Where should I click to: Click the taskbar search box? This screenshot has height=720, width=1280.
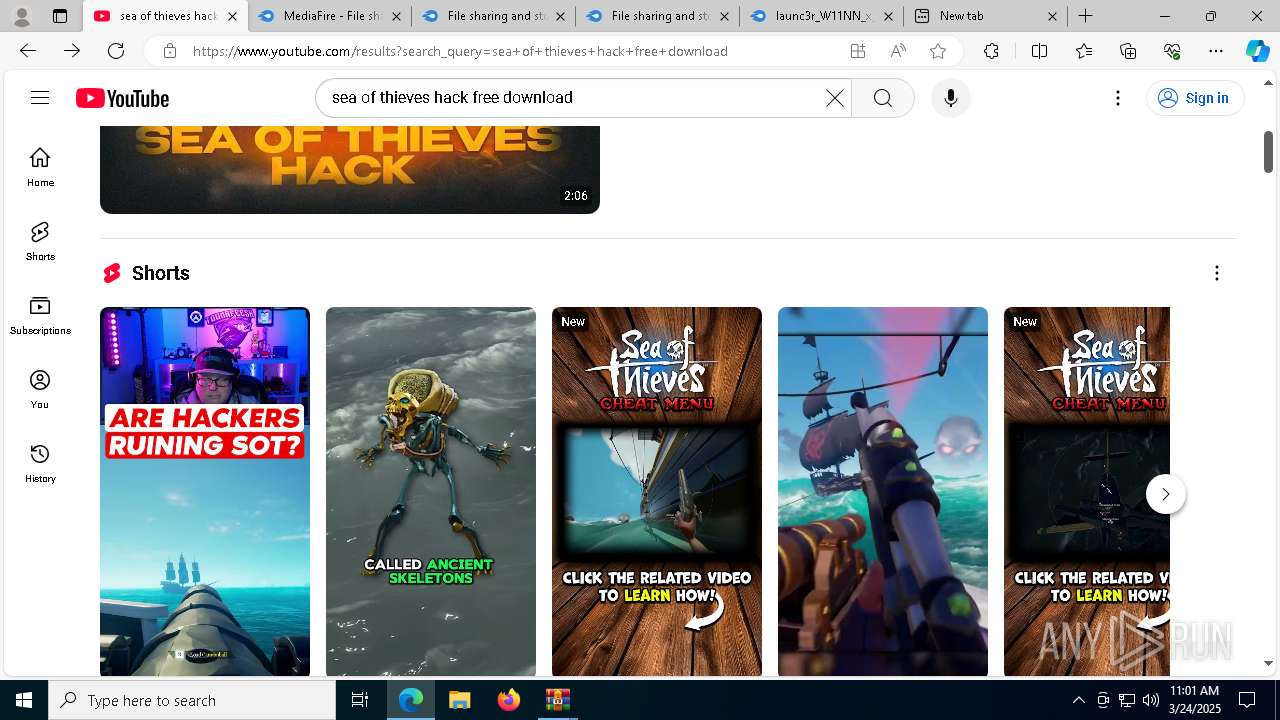(x=192, y=700)
